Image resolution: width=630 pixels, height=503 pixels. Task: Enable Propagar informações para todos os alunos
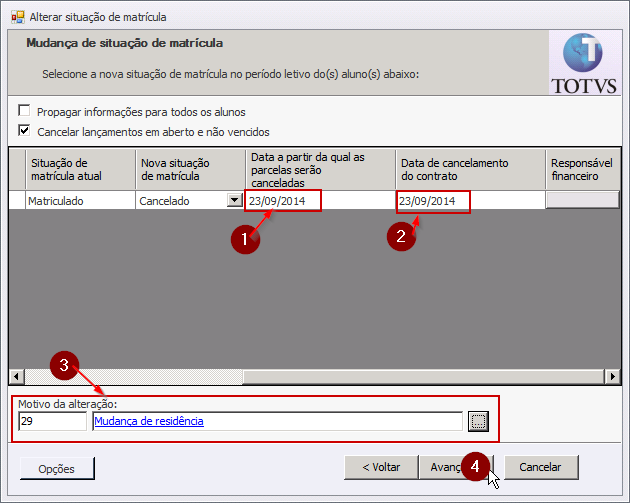[24, 112]
